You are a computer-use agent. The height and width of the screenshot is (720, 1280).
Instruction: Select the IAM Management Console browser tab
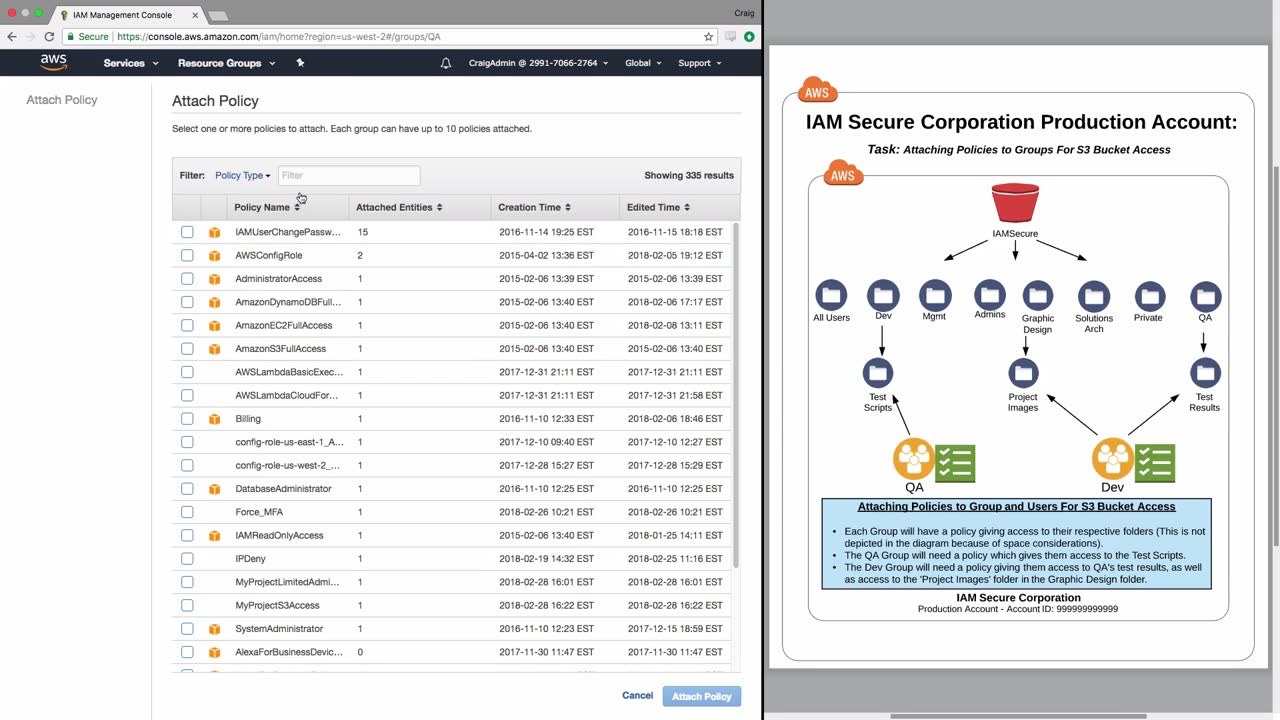(129, 15)
